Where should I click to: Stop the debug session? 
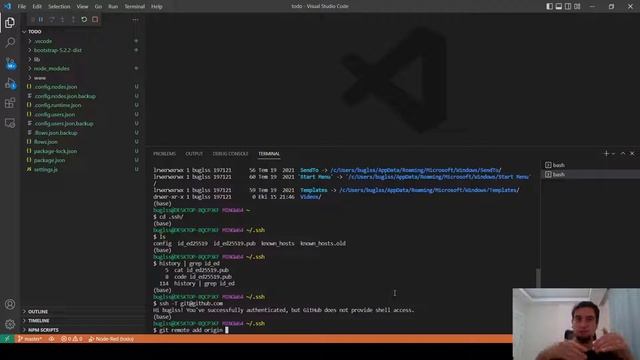(95, 20)
